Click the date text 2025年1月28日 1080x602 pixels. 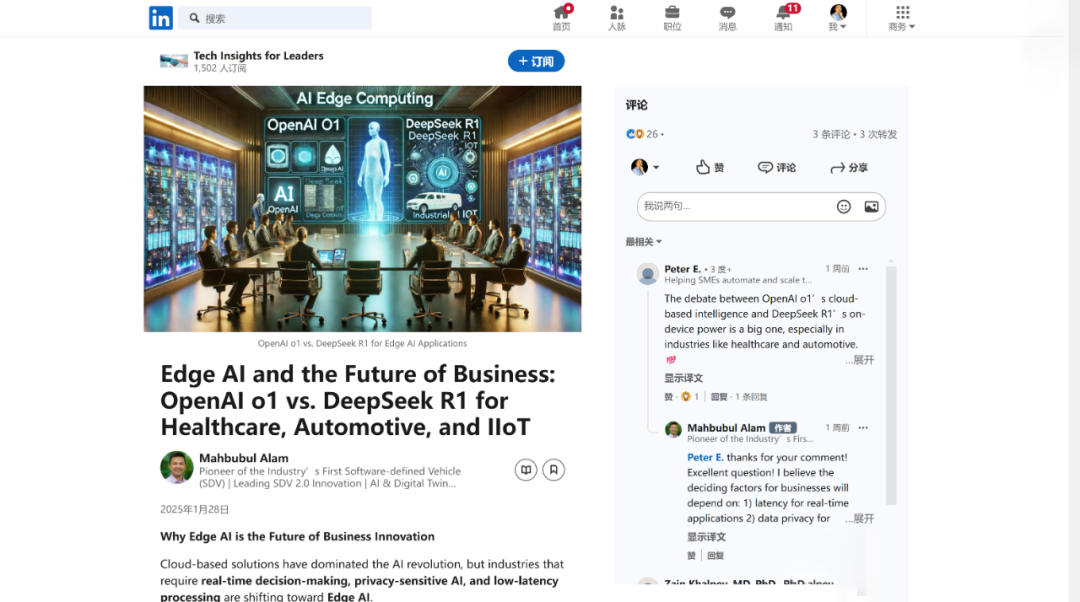point(194,510)
